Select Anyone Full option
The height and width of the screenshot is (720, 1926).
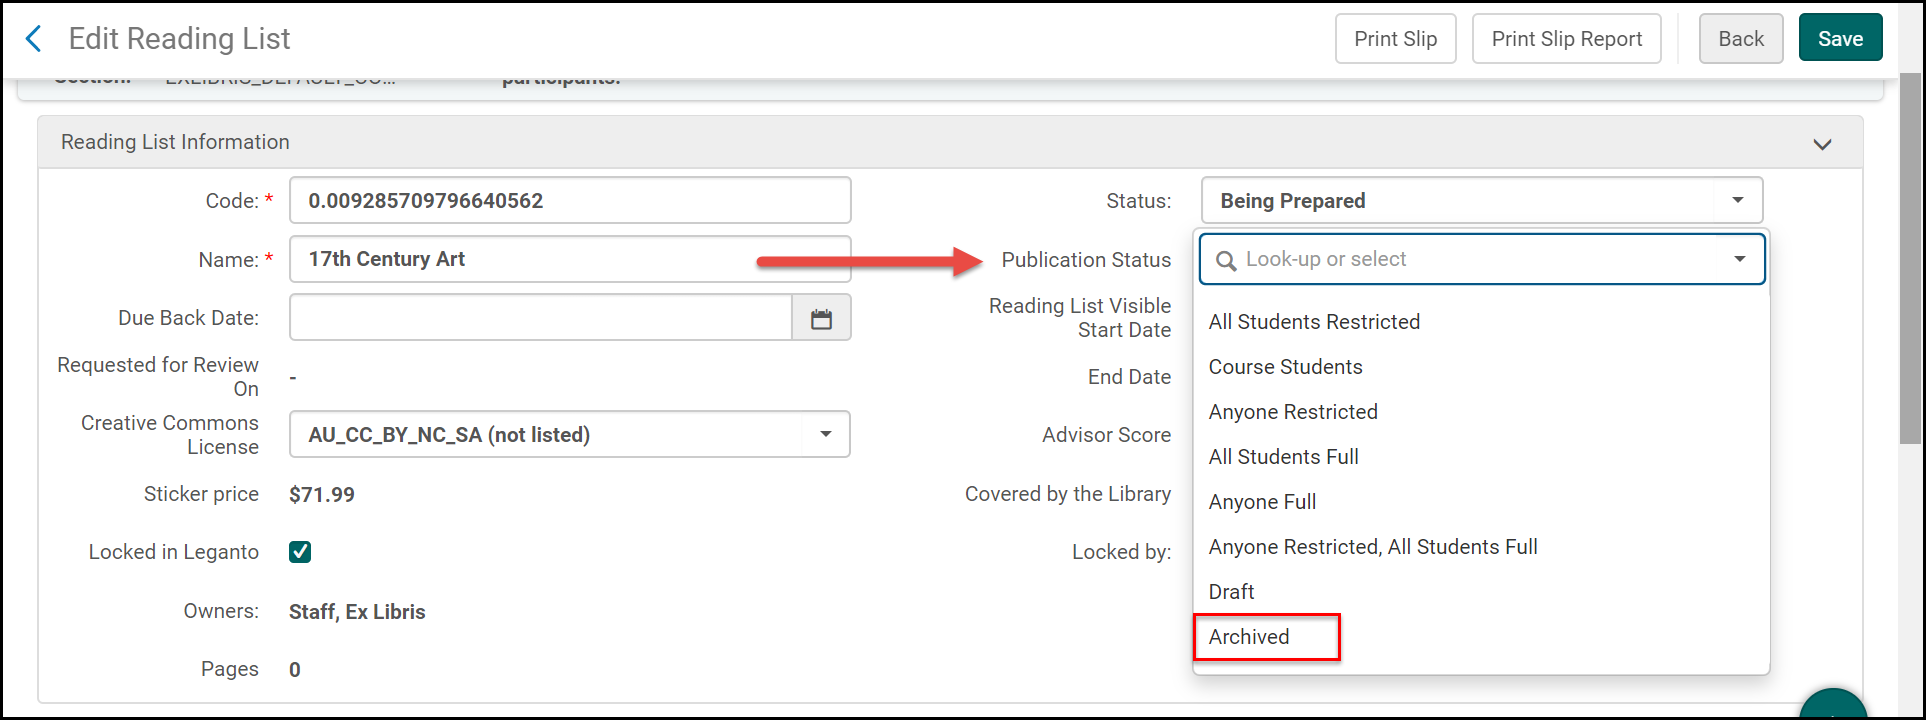(x=1262, y=502)
